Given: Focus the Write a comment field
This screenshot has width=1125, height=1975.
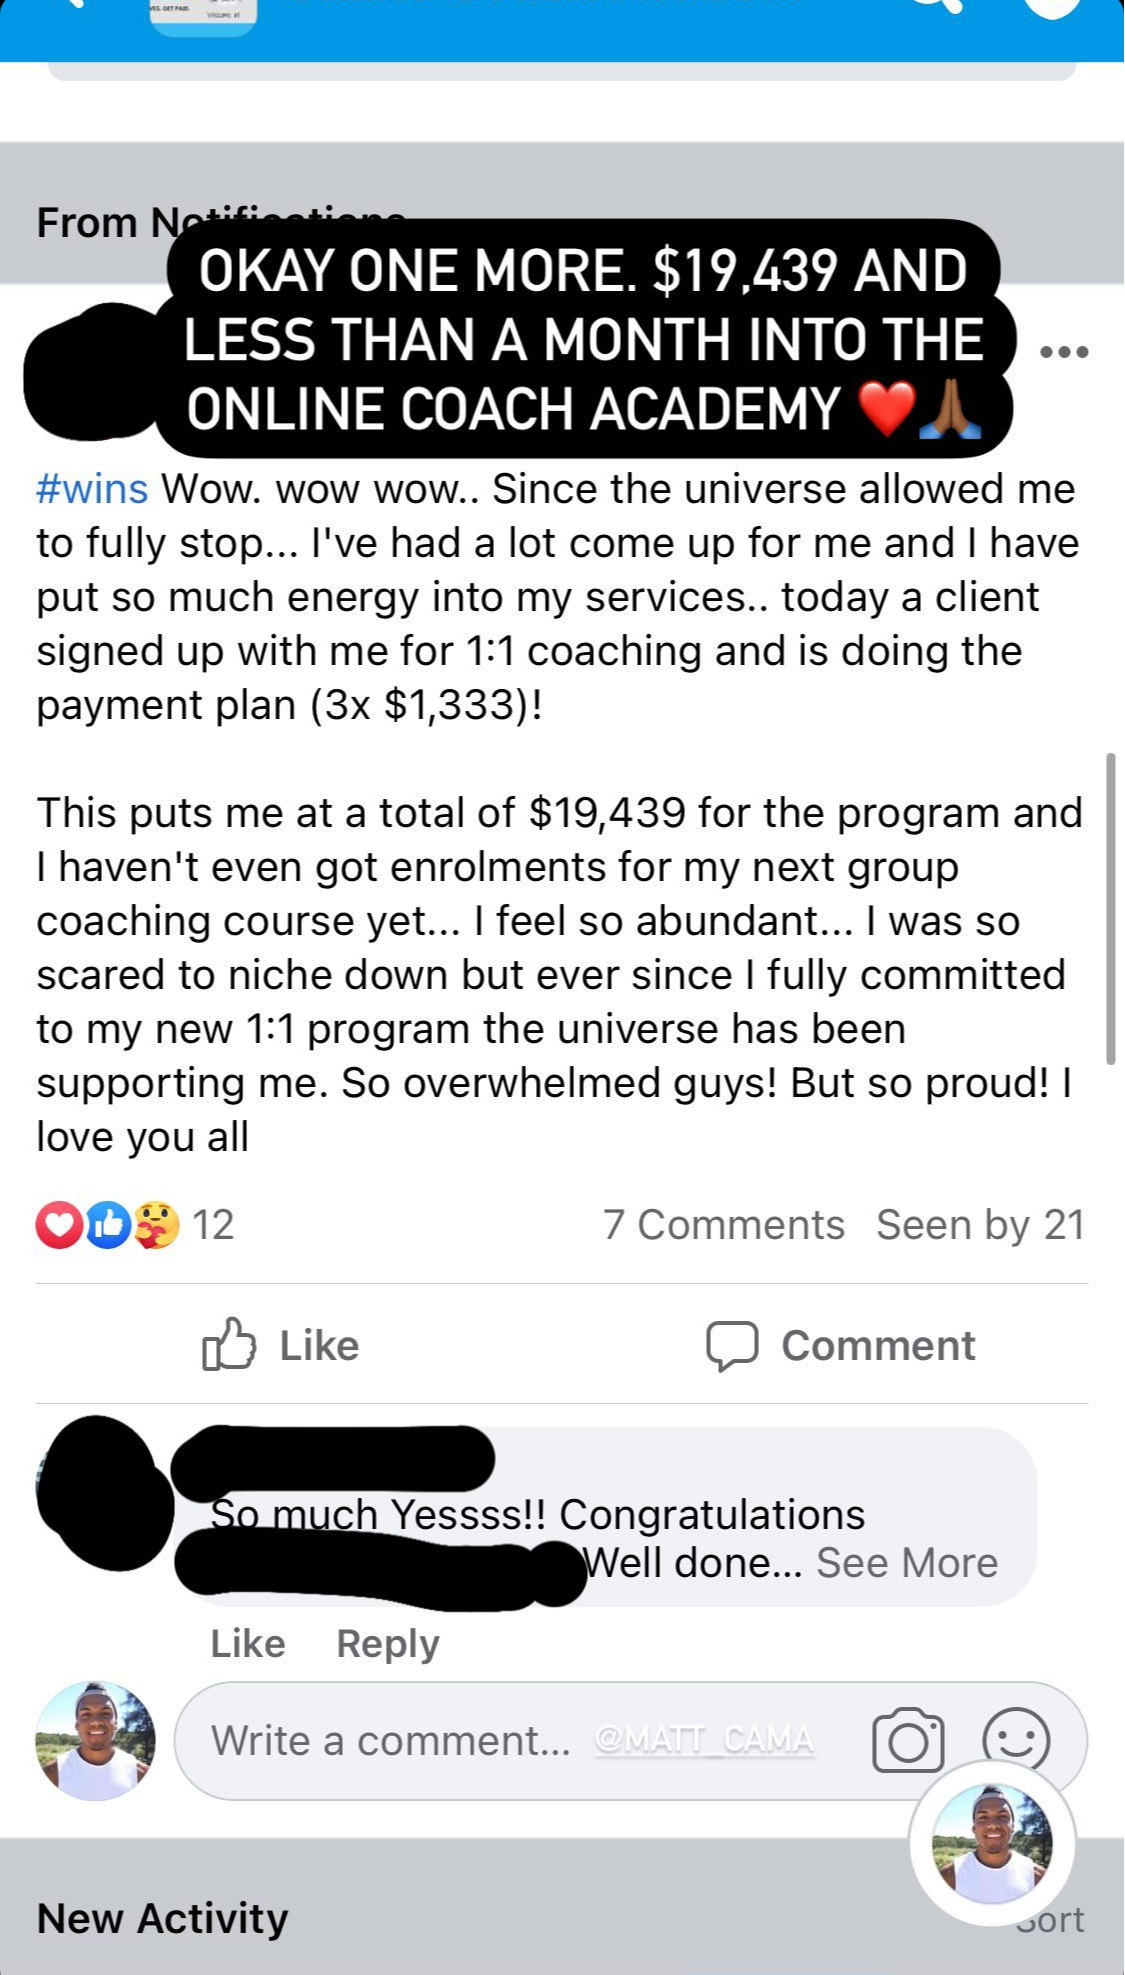Looking at the screenshot, I should point(520,1741).
